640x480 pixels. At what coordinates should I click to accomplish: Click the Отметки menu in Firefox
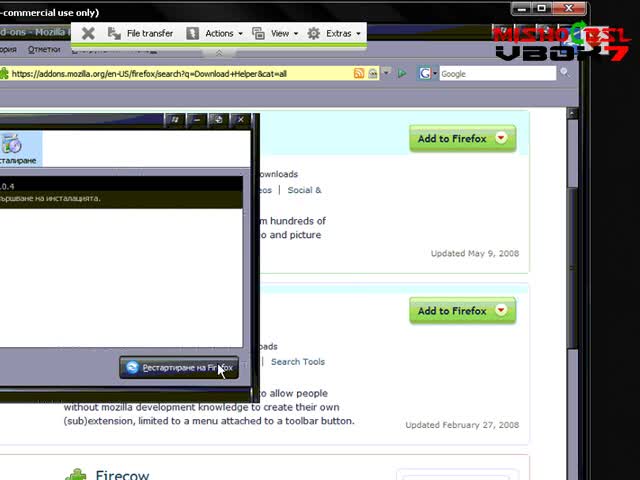point(44,50)
